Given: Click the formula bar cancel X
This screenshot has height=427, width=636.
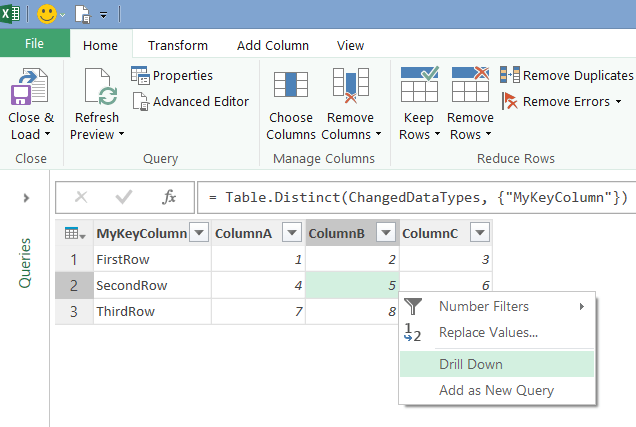Looking at the screenshot, I should point(81,197).
